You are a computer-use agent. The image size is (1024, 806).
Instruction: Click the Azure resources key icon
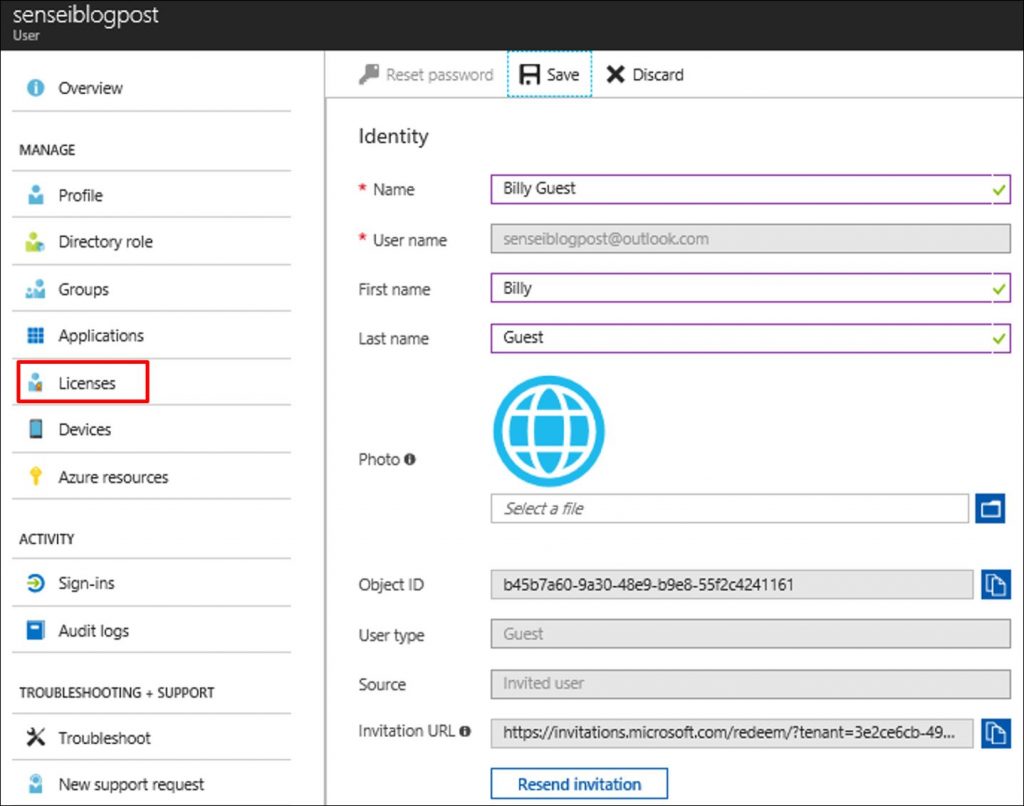pyautogui.click(x=35, y=476)
